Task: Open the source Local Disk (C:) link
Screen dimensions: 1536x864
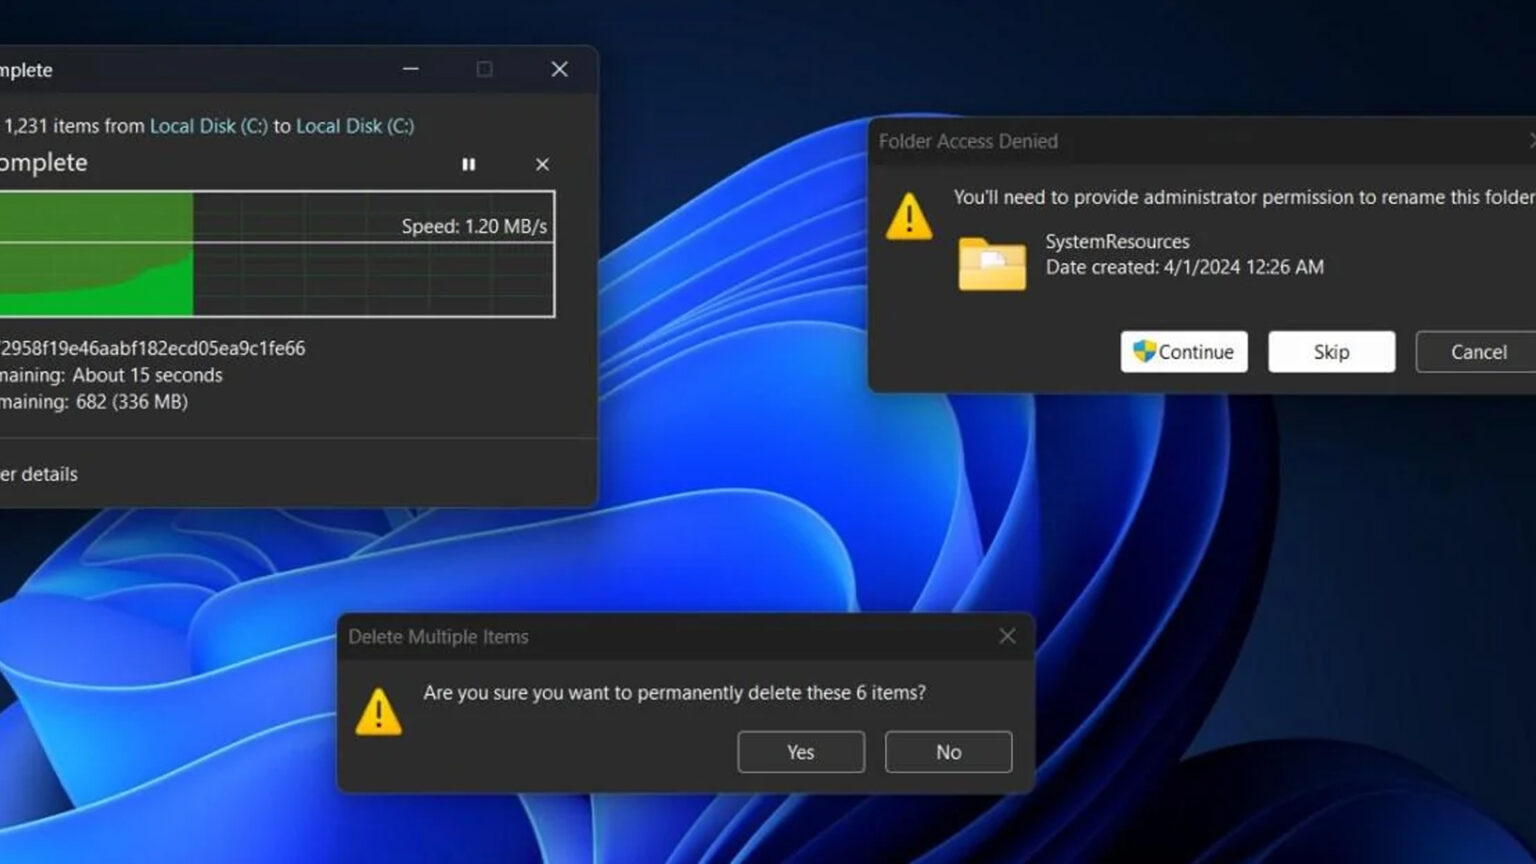Action: [208, 126]
